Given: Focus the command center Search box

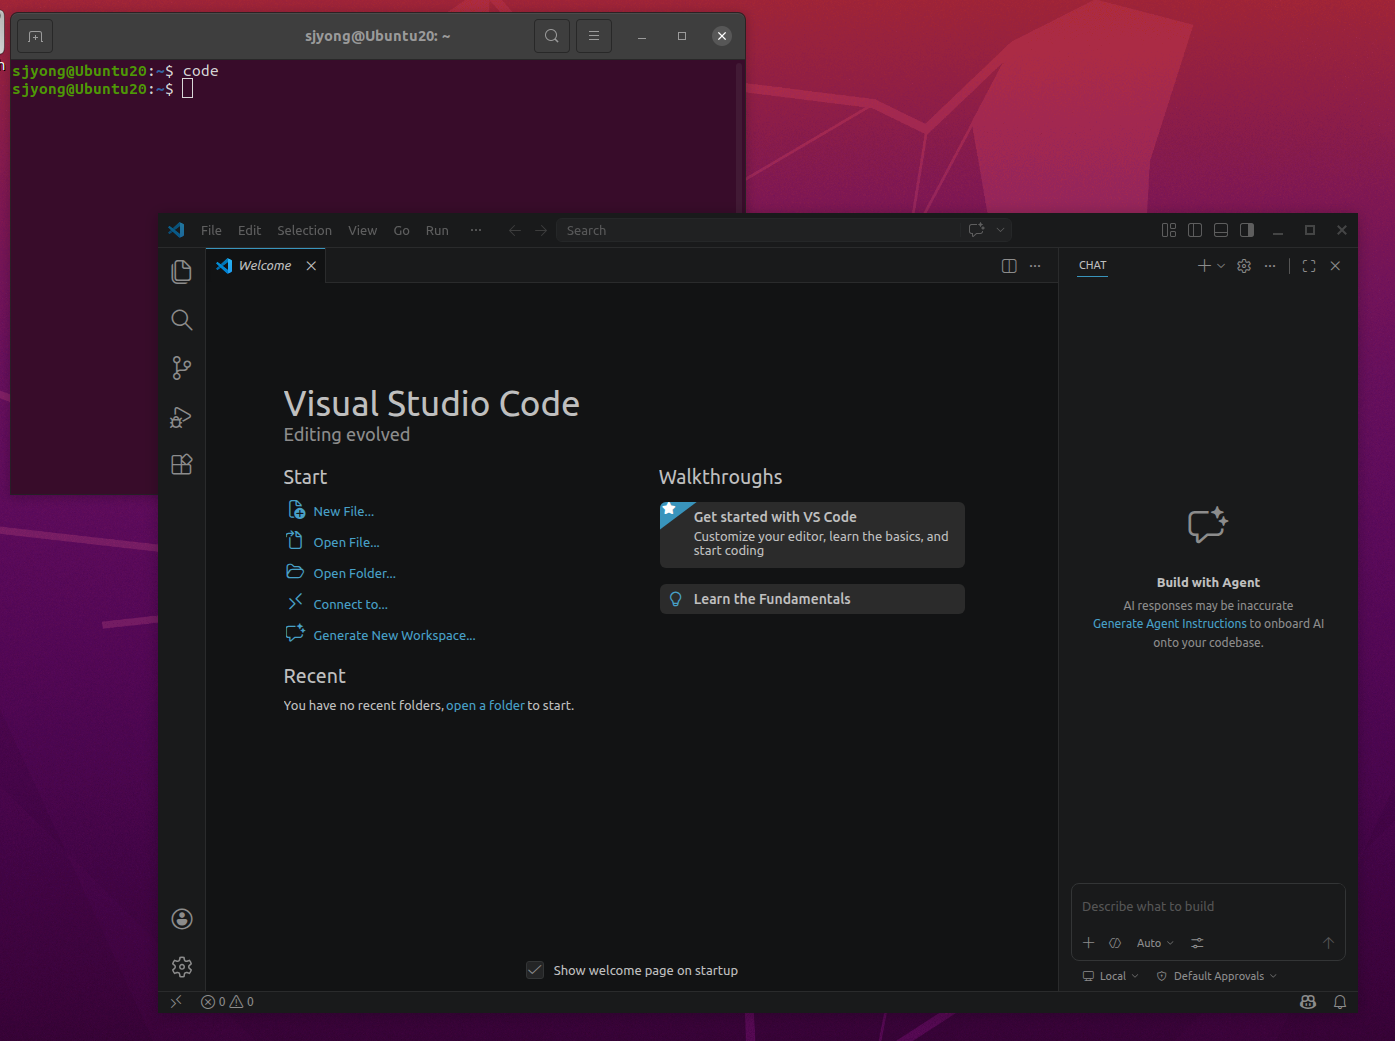Looking at the screenshot, I should 758,230.
